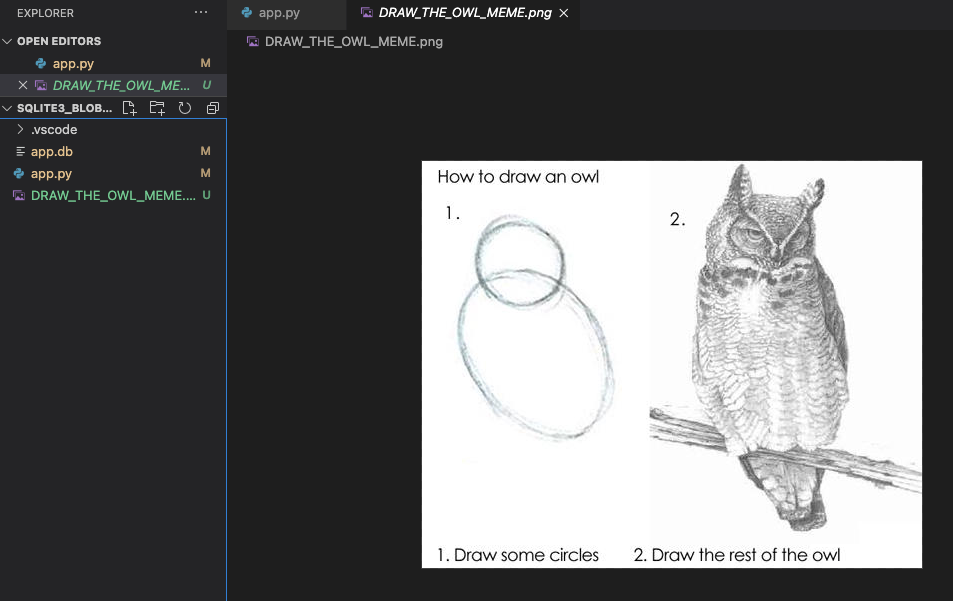Click image icon on DRAW_THE_OWL_MEME.png tab

click(366, 12)
